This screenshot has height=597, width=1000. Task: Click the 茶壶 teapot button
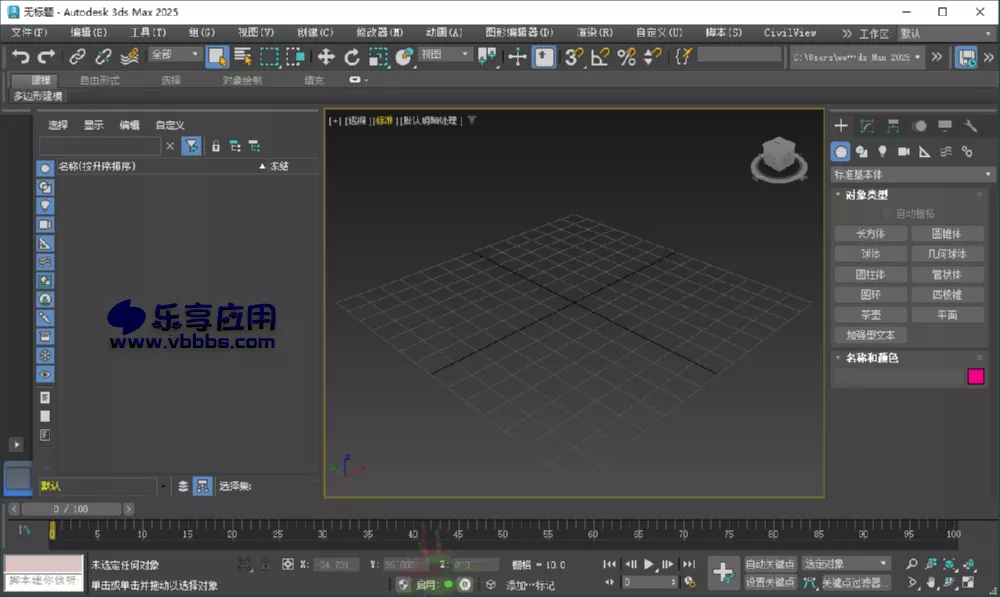(871, 314)
